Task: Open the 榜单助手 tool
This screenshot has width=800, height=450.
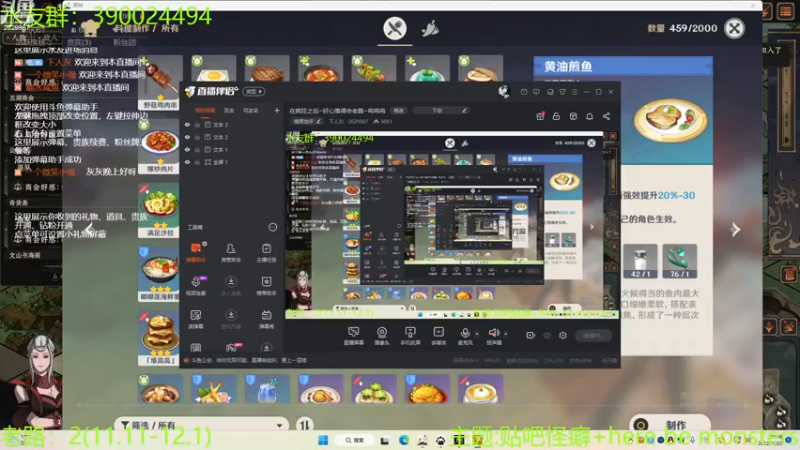Action: pos(266,286)
